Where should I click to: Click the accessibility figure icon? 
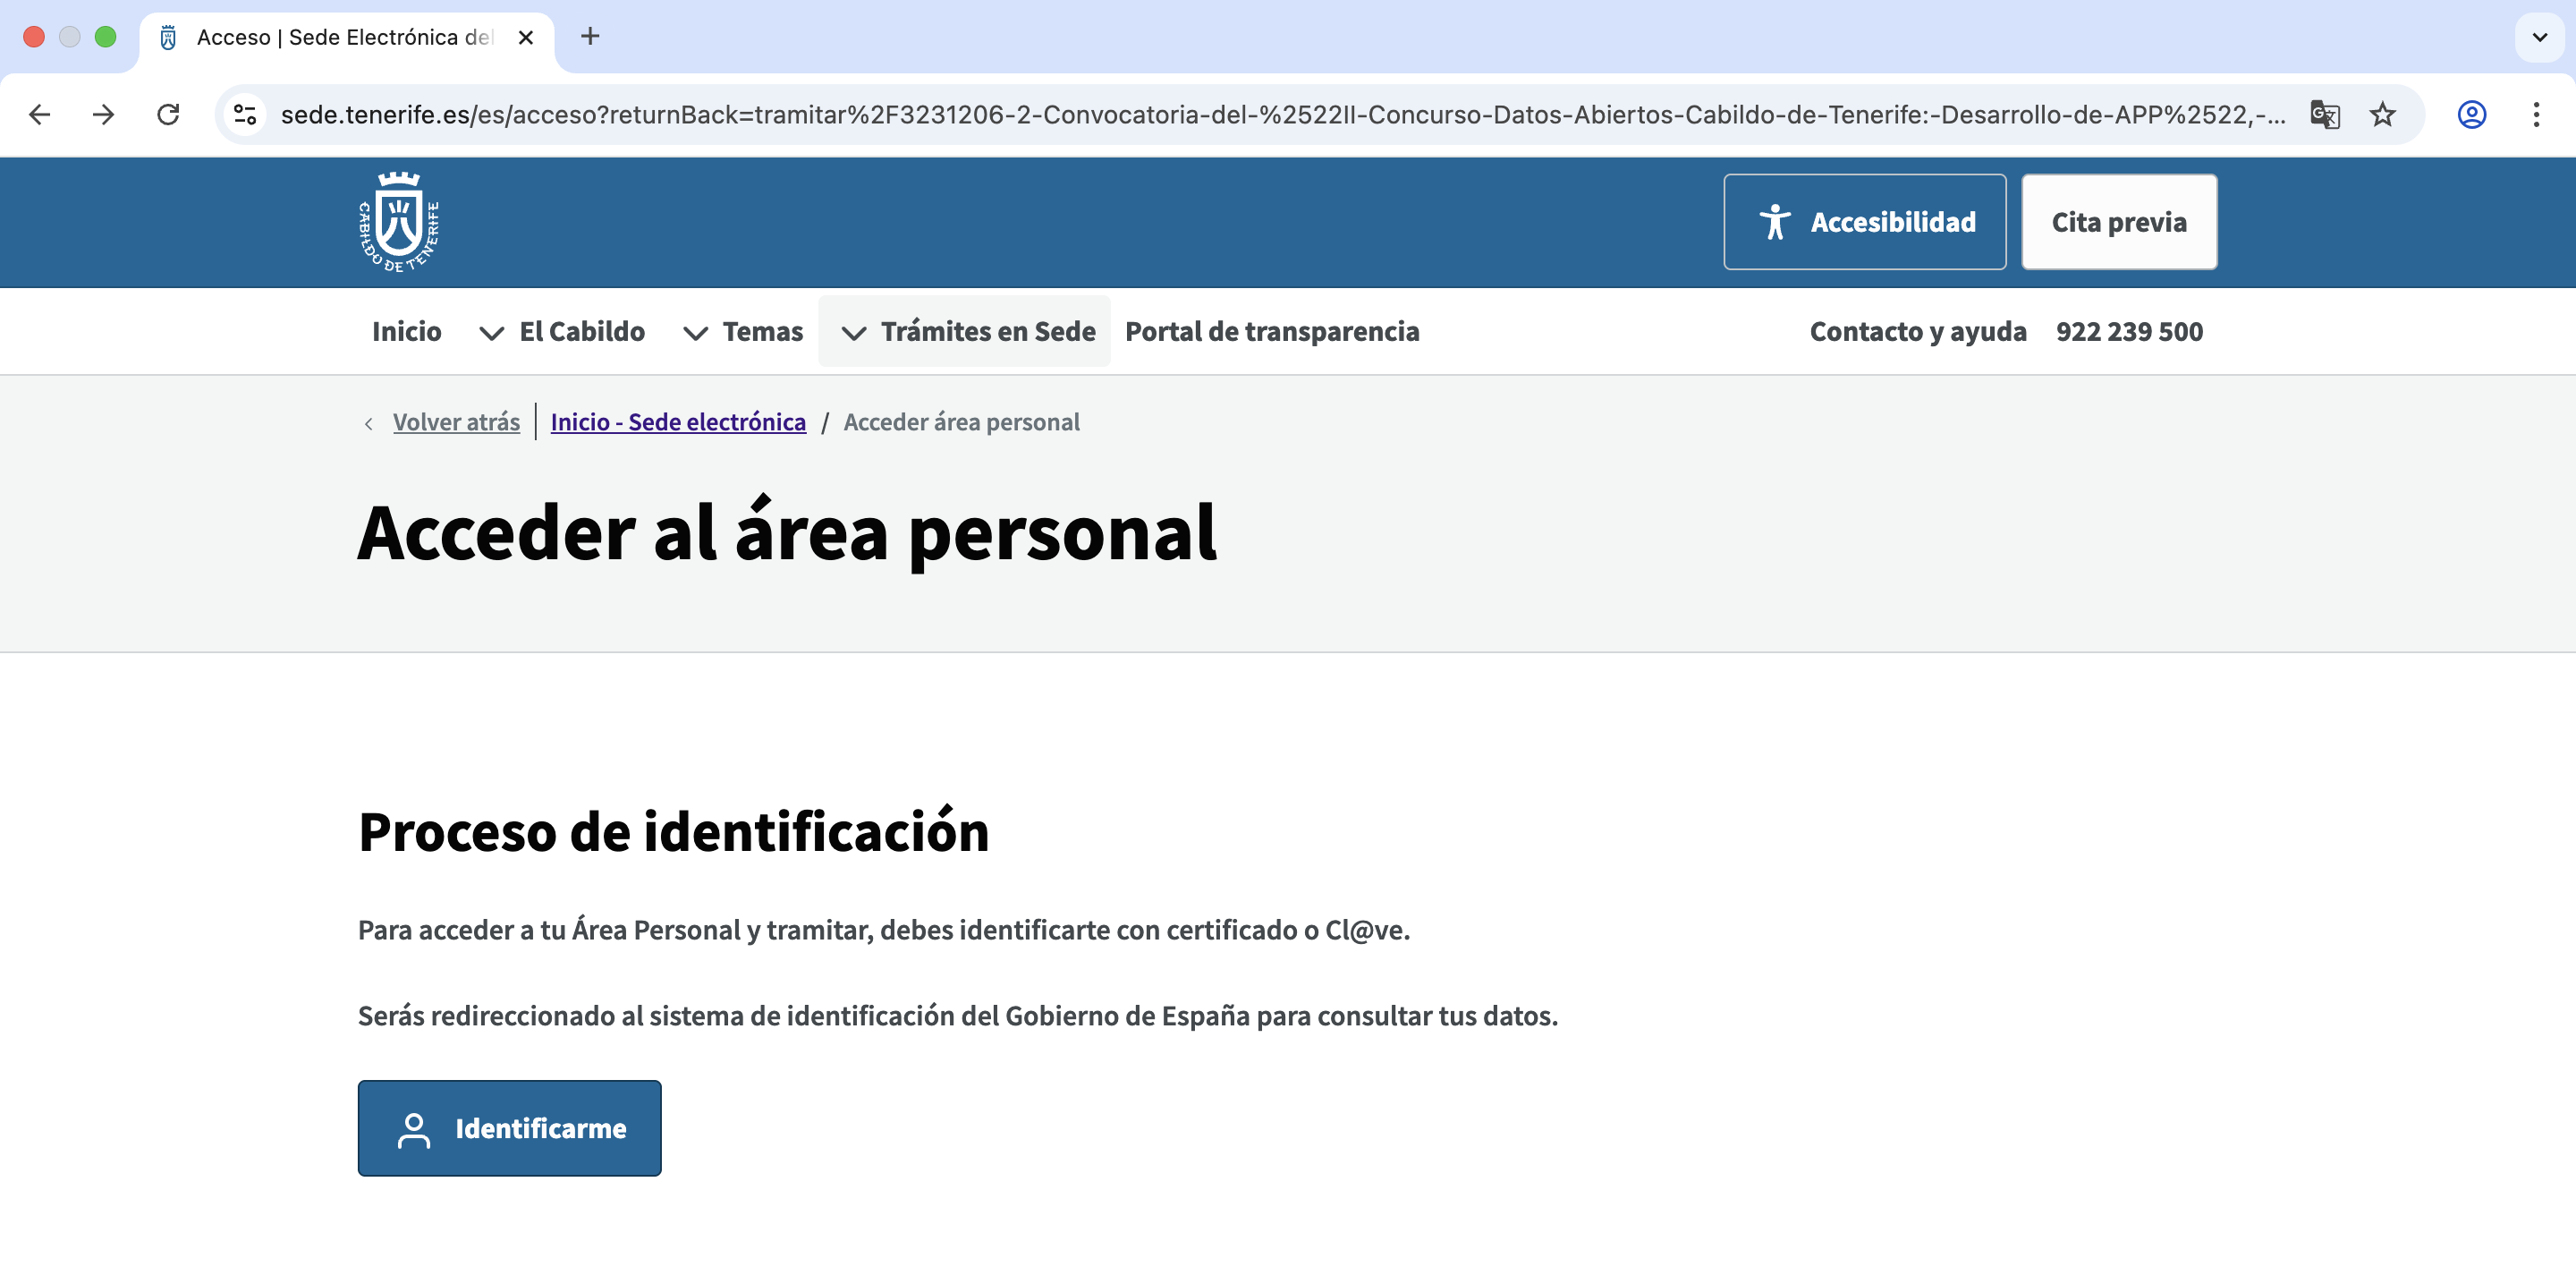pyautogui.click(x=1775, y=221)
